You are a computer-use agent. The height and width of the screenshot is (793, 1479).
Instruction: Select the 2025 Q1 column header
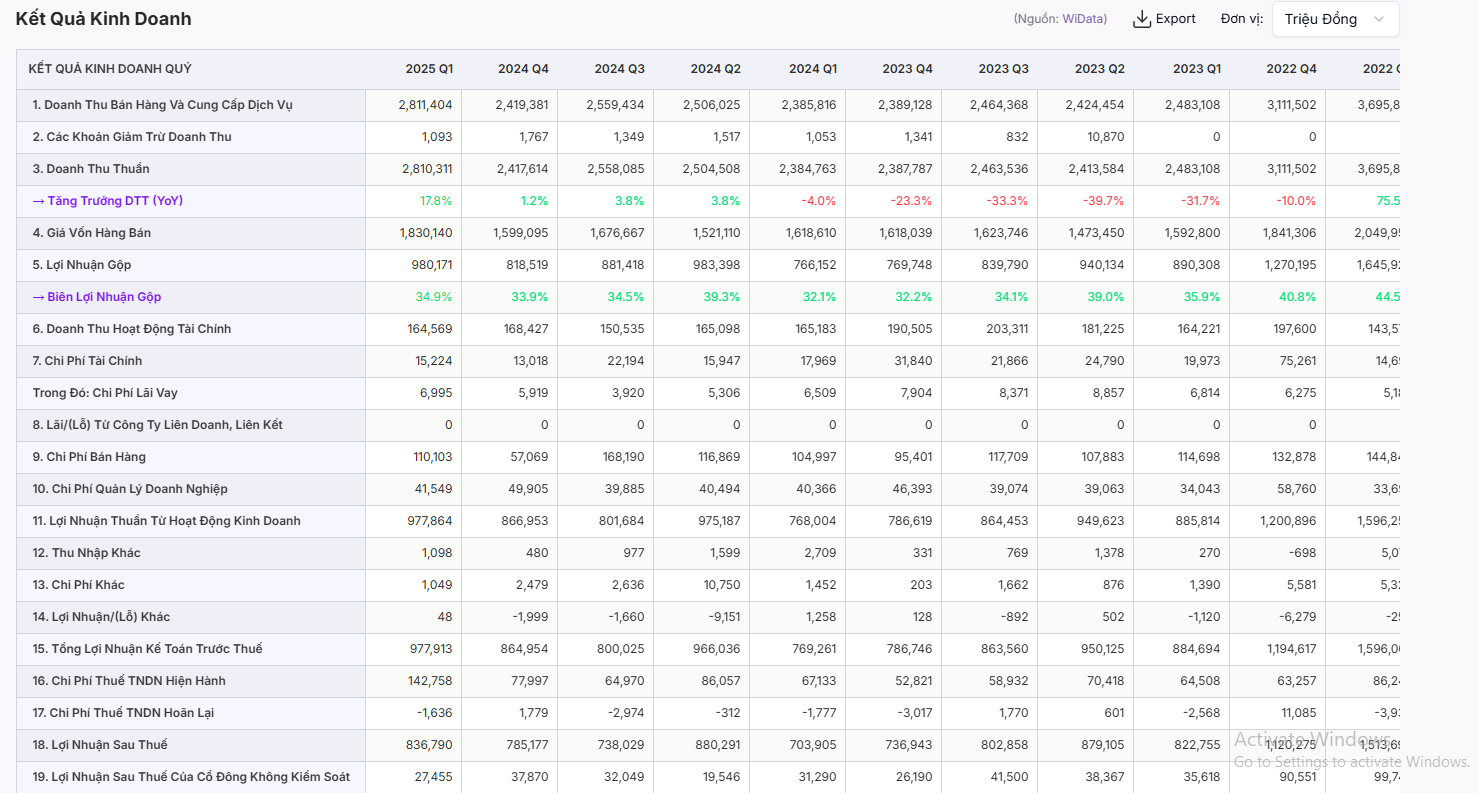[x=429, y=69]
